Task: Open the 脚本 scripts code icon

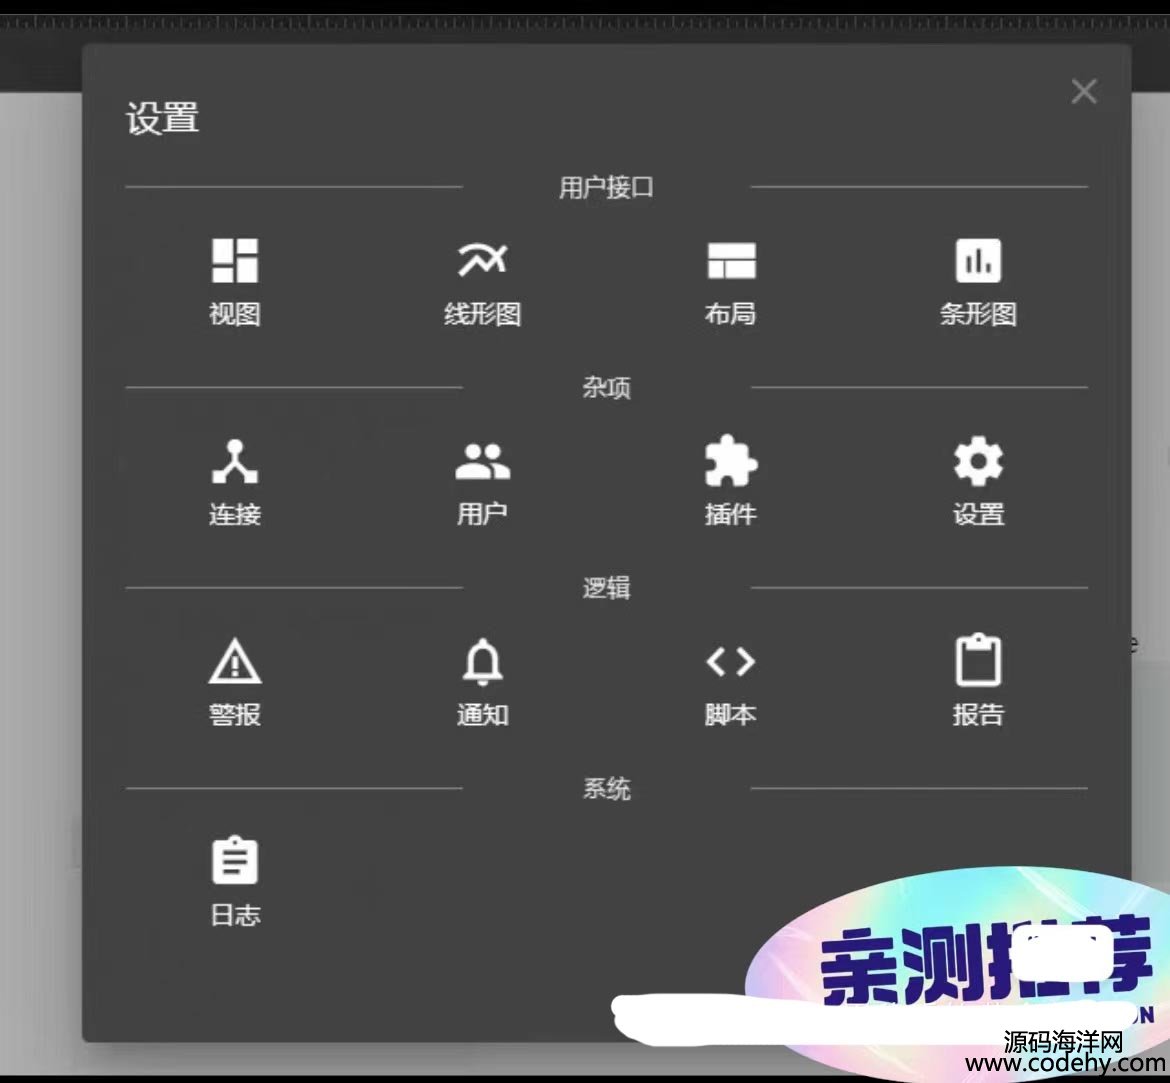Action: 731,661
